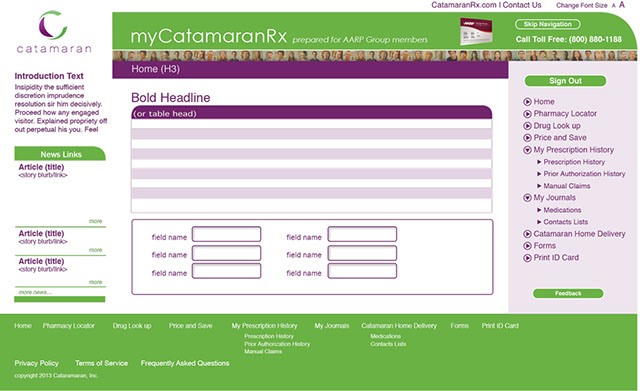Click the arrow icon beside Price and Save
The height and width of the screenshot is (391, 640).
(x=527, y=138)
